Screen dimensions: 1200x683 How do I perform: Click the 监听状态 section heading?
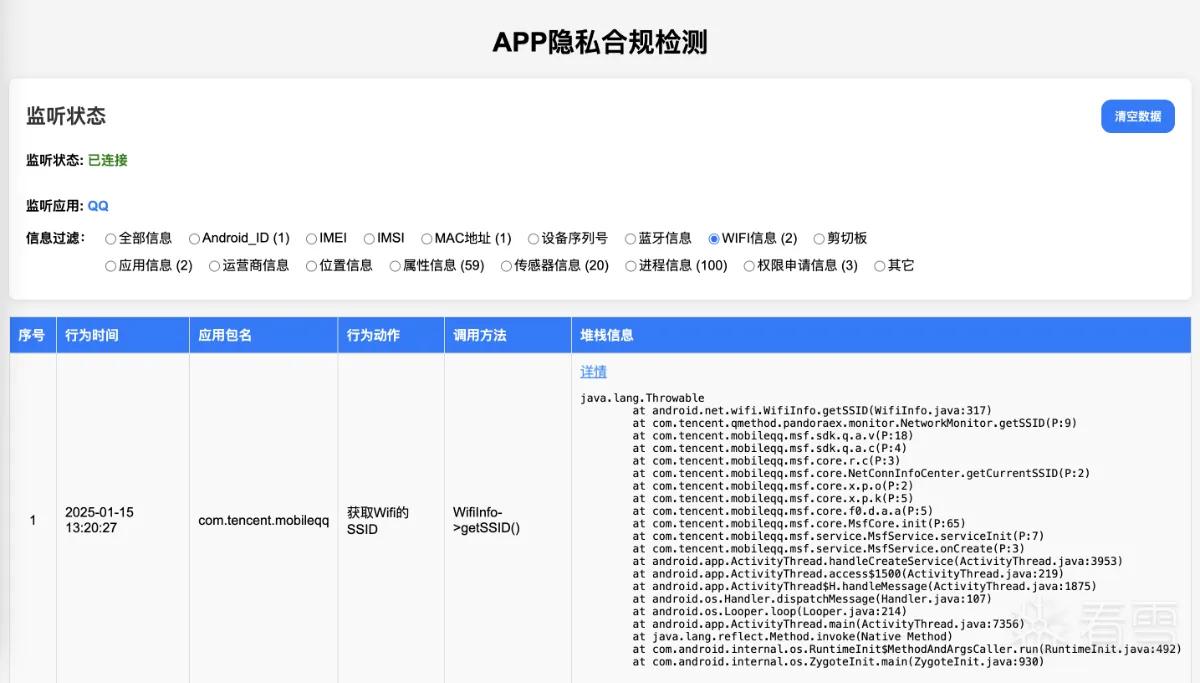pyautogui.click(x=66, y=116)
